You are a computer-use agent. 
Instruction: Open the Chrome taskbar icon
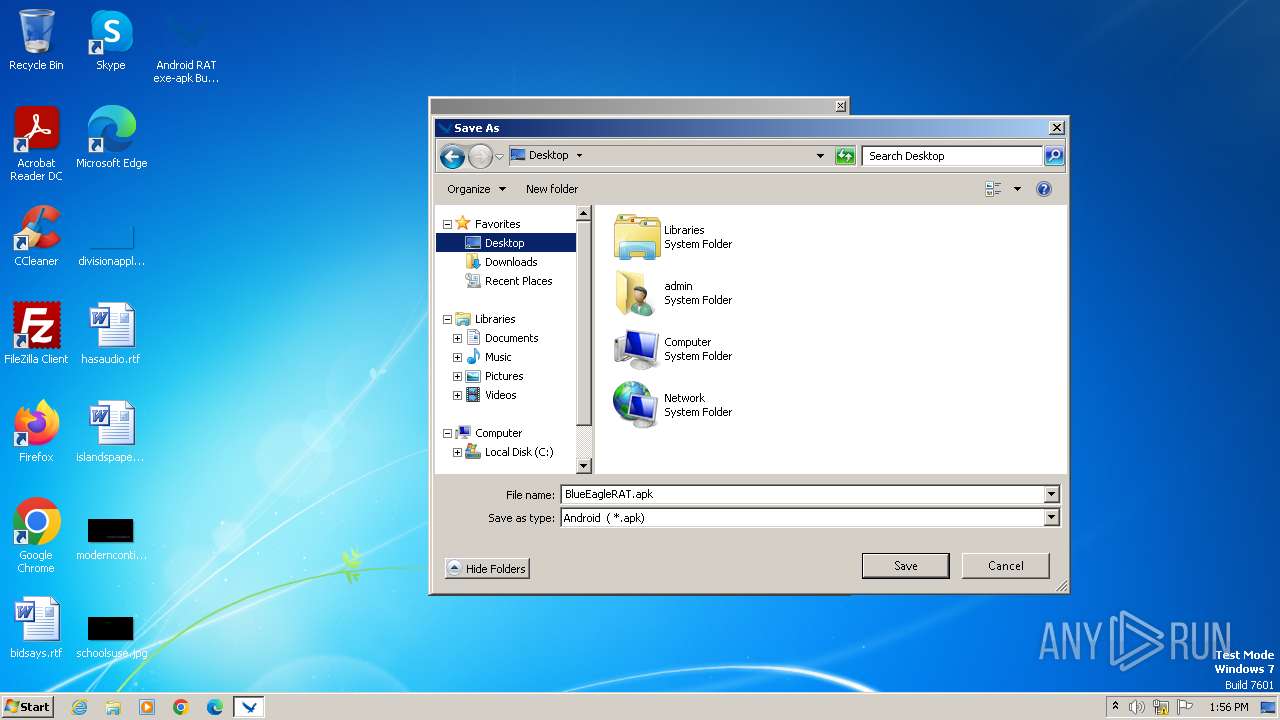pyautogui.click(x=181, y=707)
